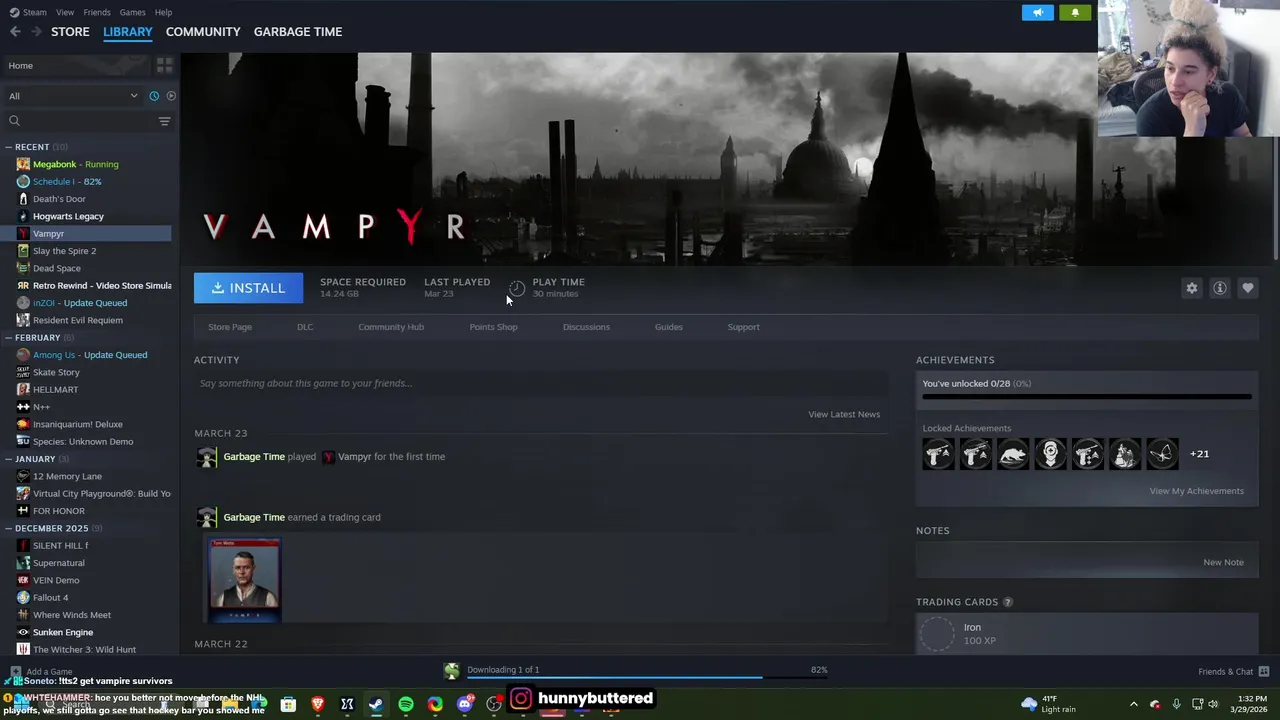The width and height of the screenshot is (1280, 720).
Task: Open the Friends menu
Action: tap(97, 12)
